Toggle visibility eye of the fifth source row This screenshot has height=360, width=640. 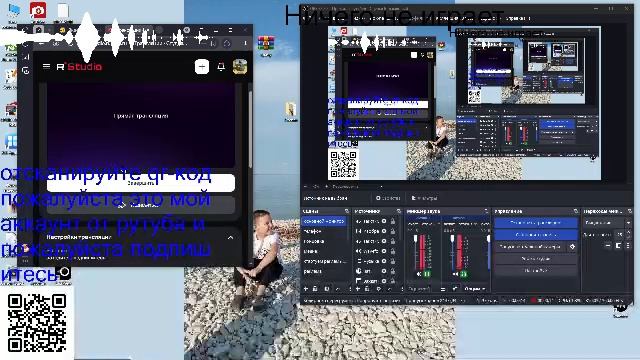(x=384, y=261)
